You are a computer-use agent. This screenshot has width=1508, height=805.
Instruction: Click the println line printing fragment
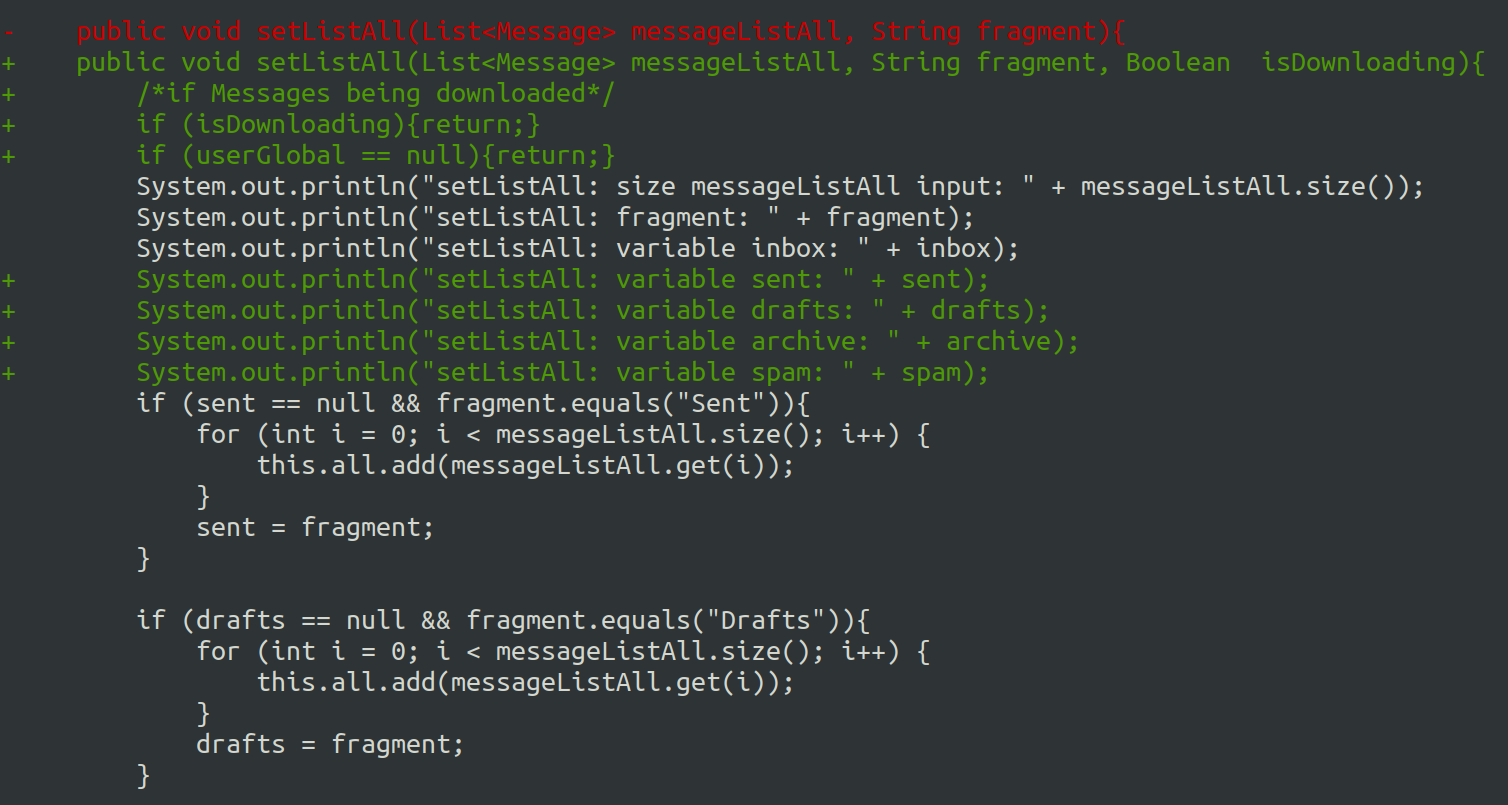[555, 218]
